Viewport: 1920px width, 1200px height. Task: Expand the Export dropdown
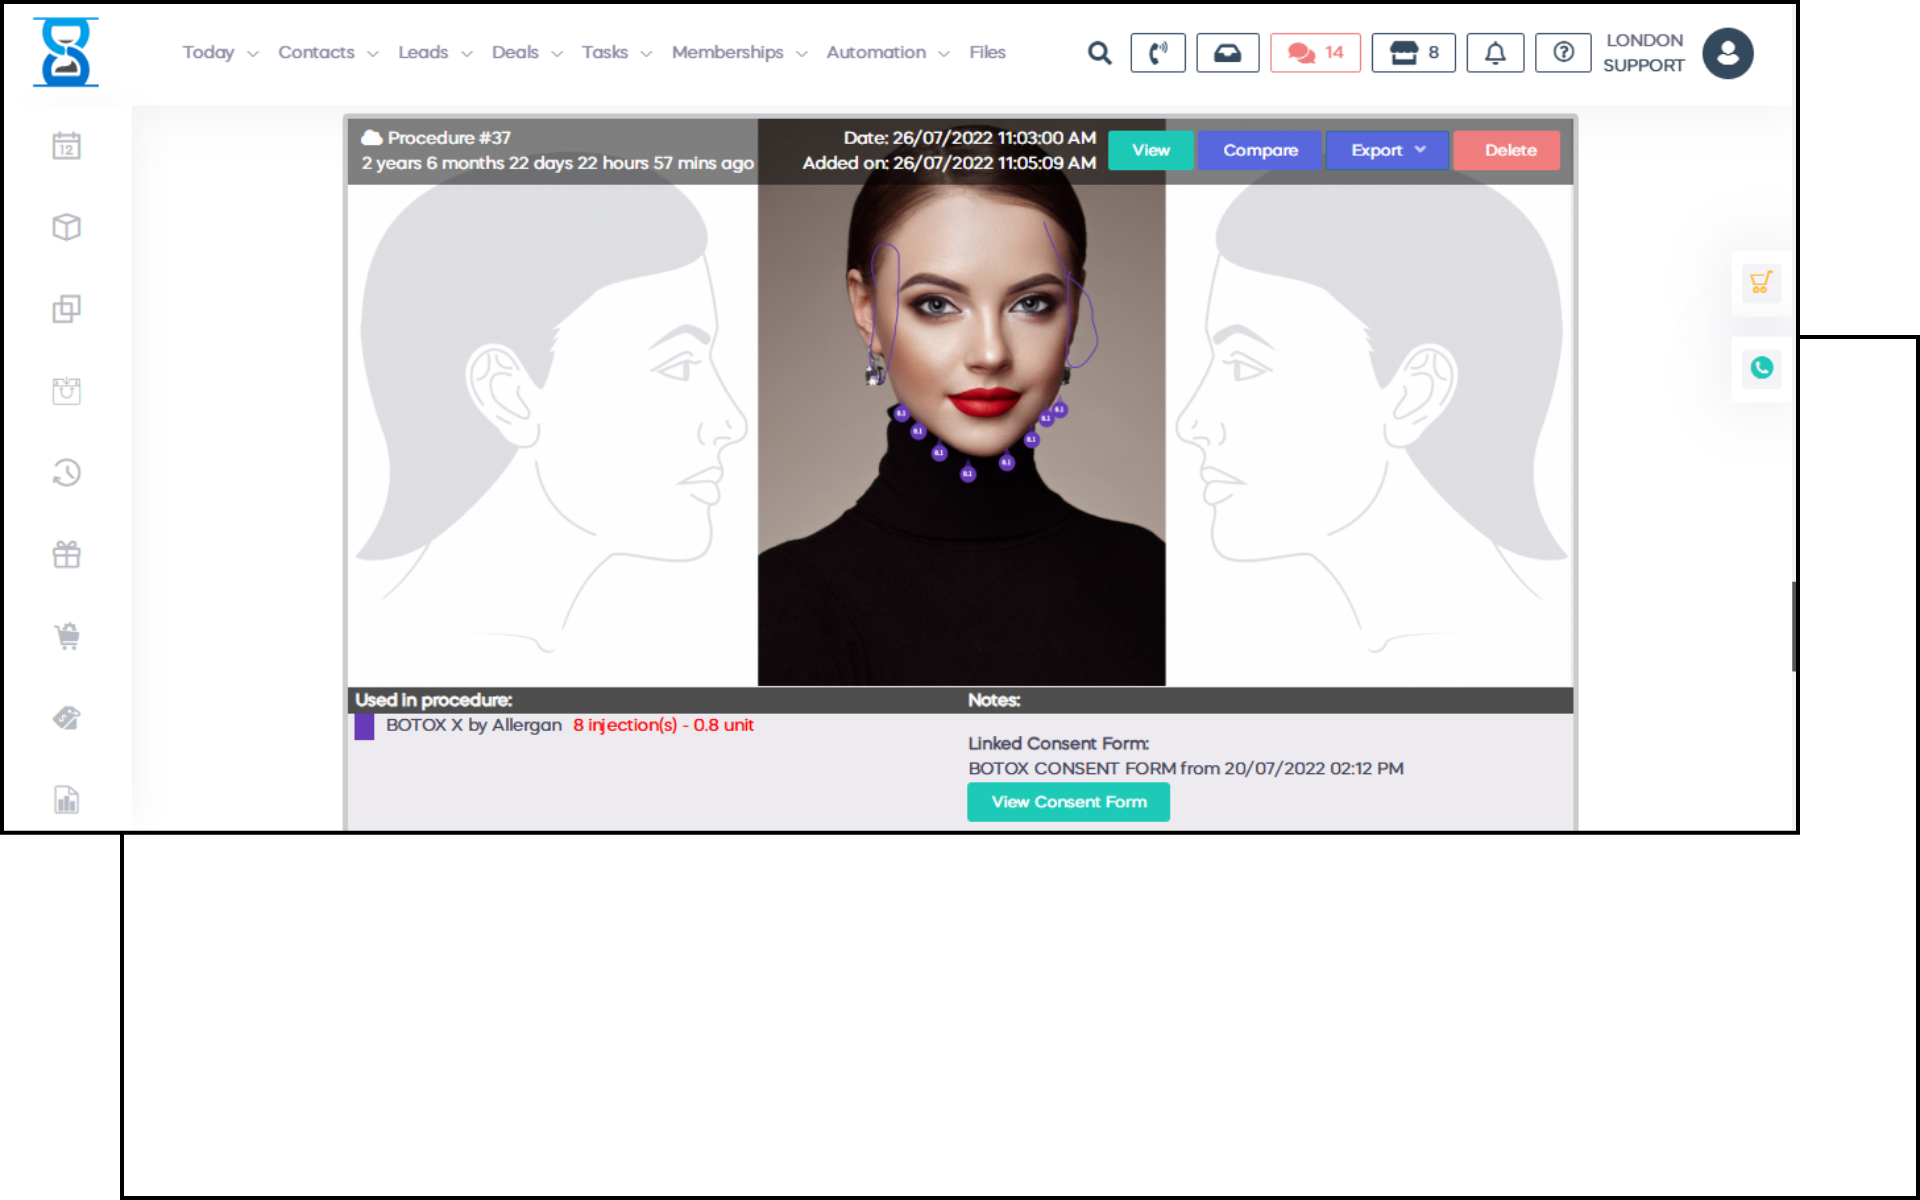[x=1386, y=150]
